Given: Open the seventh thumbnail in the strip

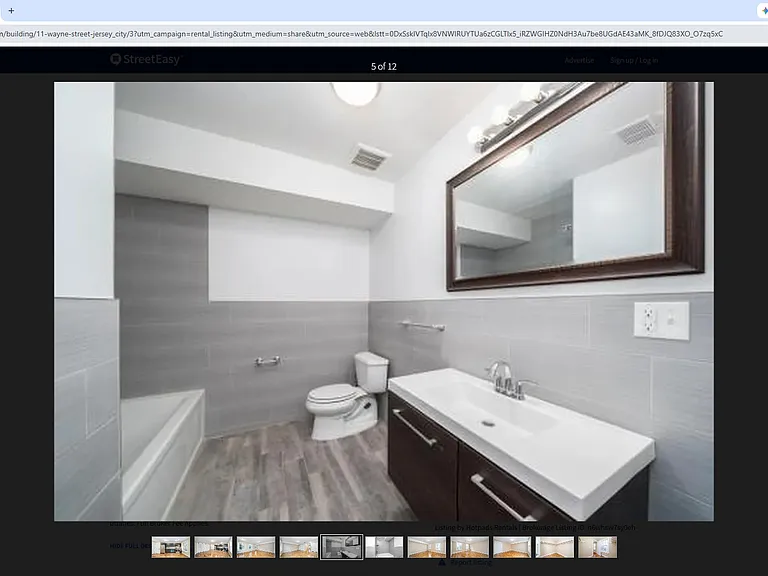Looking at the screenshot, I should (x=427, y=547).
